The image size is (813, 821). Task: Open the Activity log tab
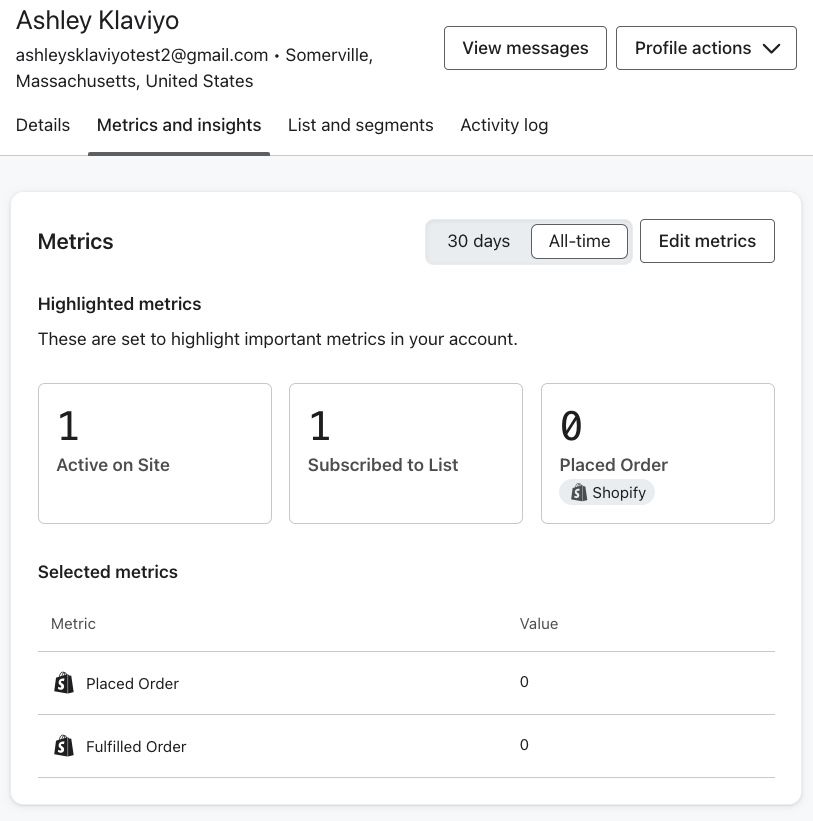click(504, 125)
